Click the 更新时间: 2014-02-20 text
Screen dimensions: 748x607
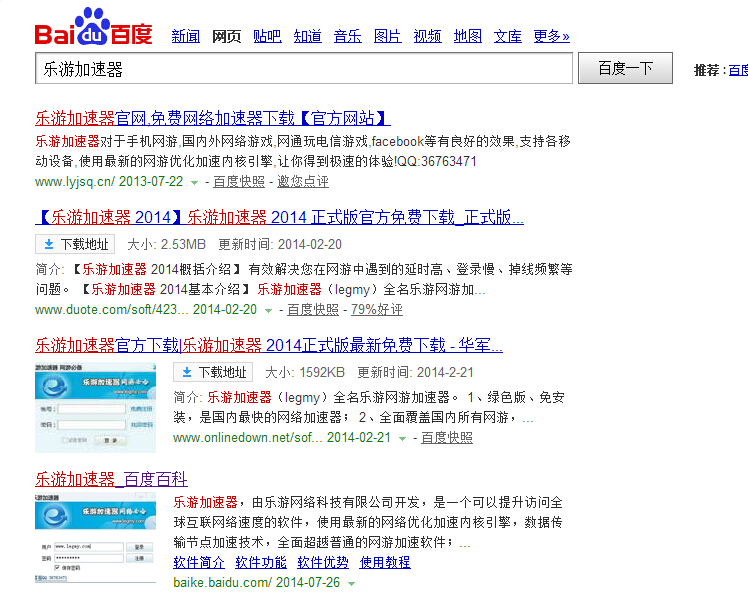280,244
